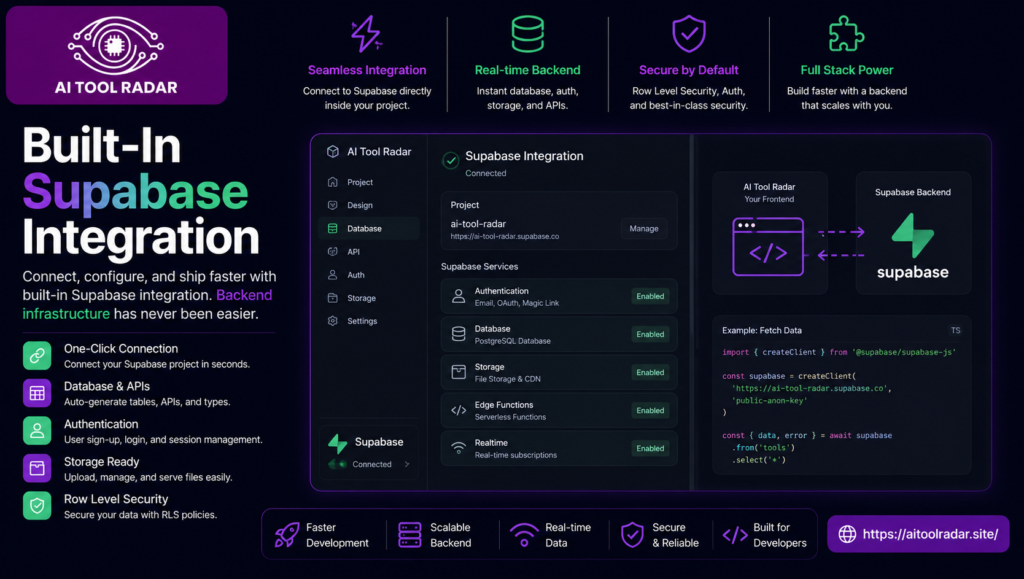This screenshot has height=579, width=1024.
Task: Click the Real-time Backend database icon
Action: [x=528, y=34]
